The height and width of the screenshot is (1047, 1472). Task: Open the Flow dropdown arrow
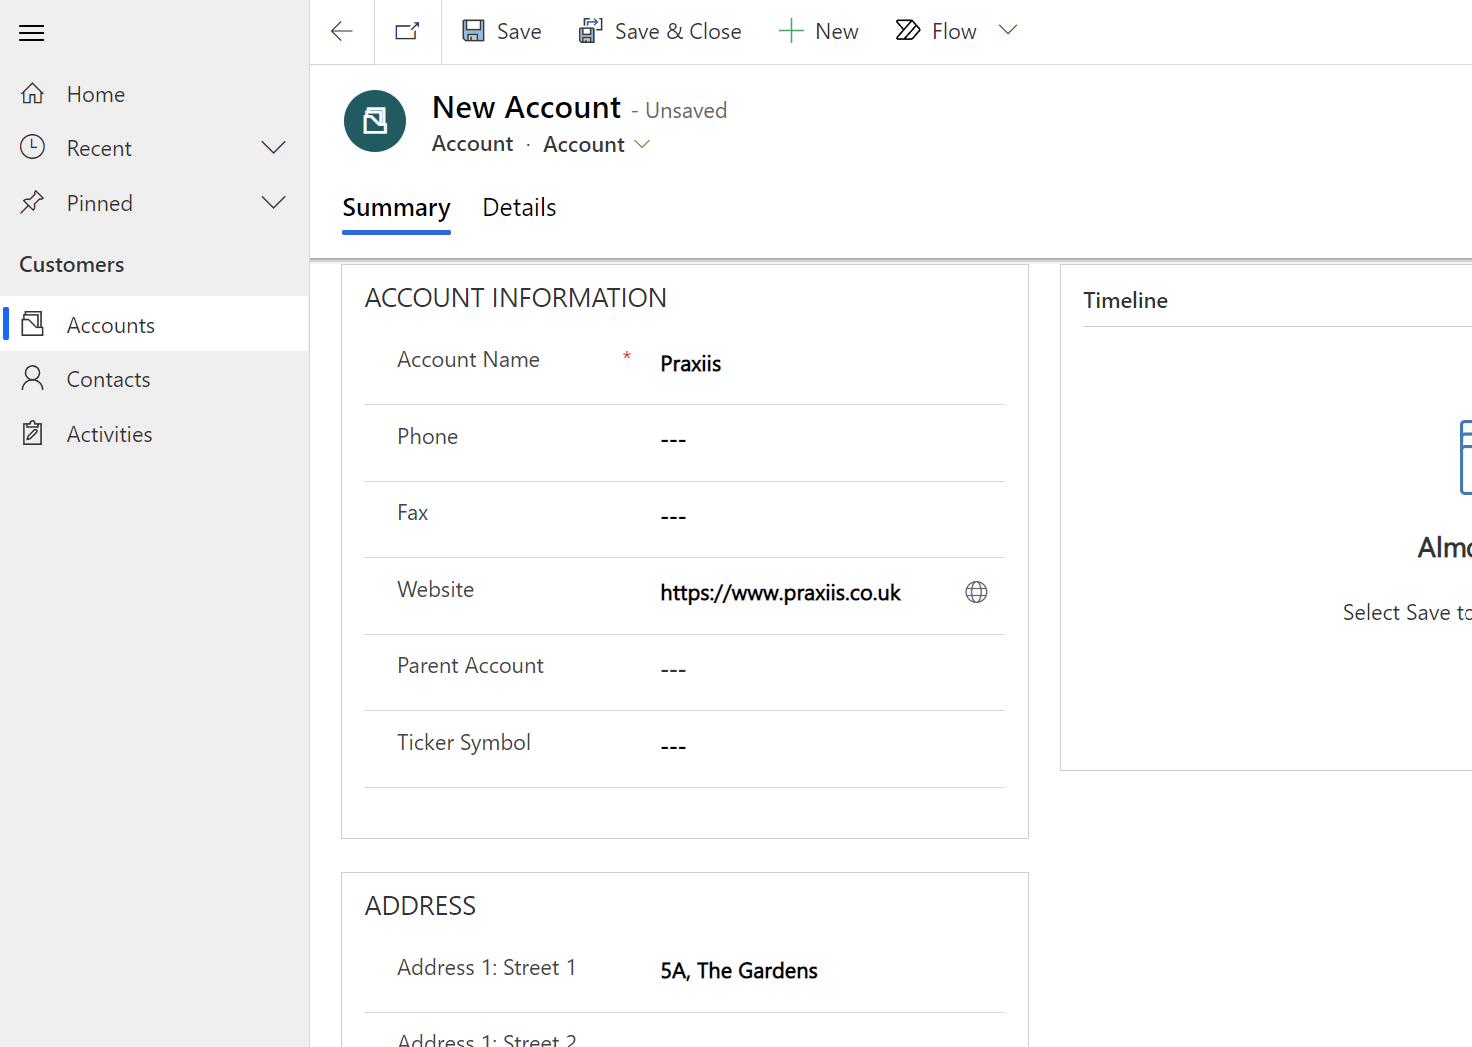click(1008, 31)
